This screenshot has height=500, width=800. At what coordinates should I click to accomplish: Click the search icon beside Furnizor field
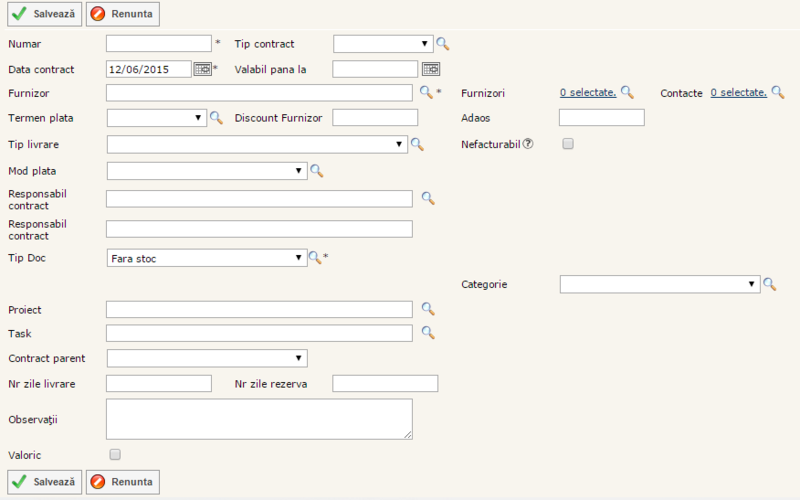pos(425,92)
